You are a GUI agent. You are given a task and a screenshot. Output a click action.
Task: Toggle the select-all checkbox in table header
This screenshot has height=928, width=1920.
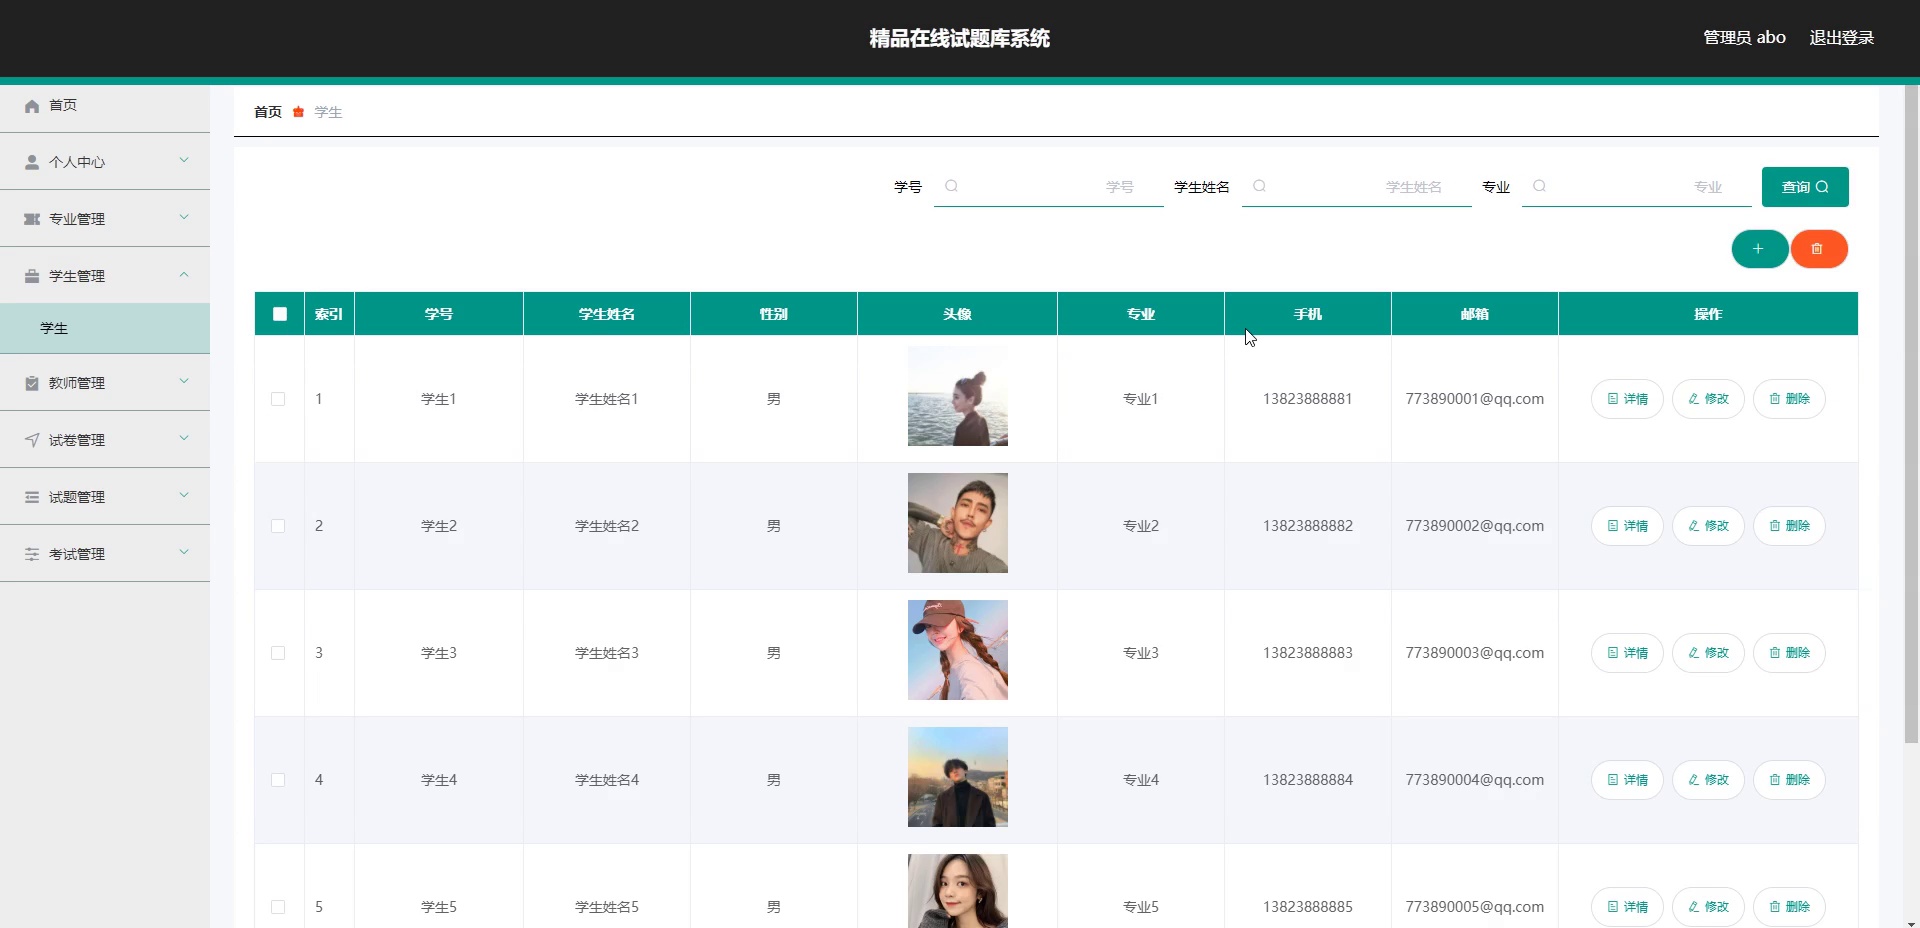pos(280,314)
